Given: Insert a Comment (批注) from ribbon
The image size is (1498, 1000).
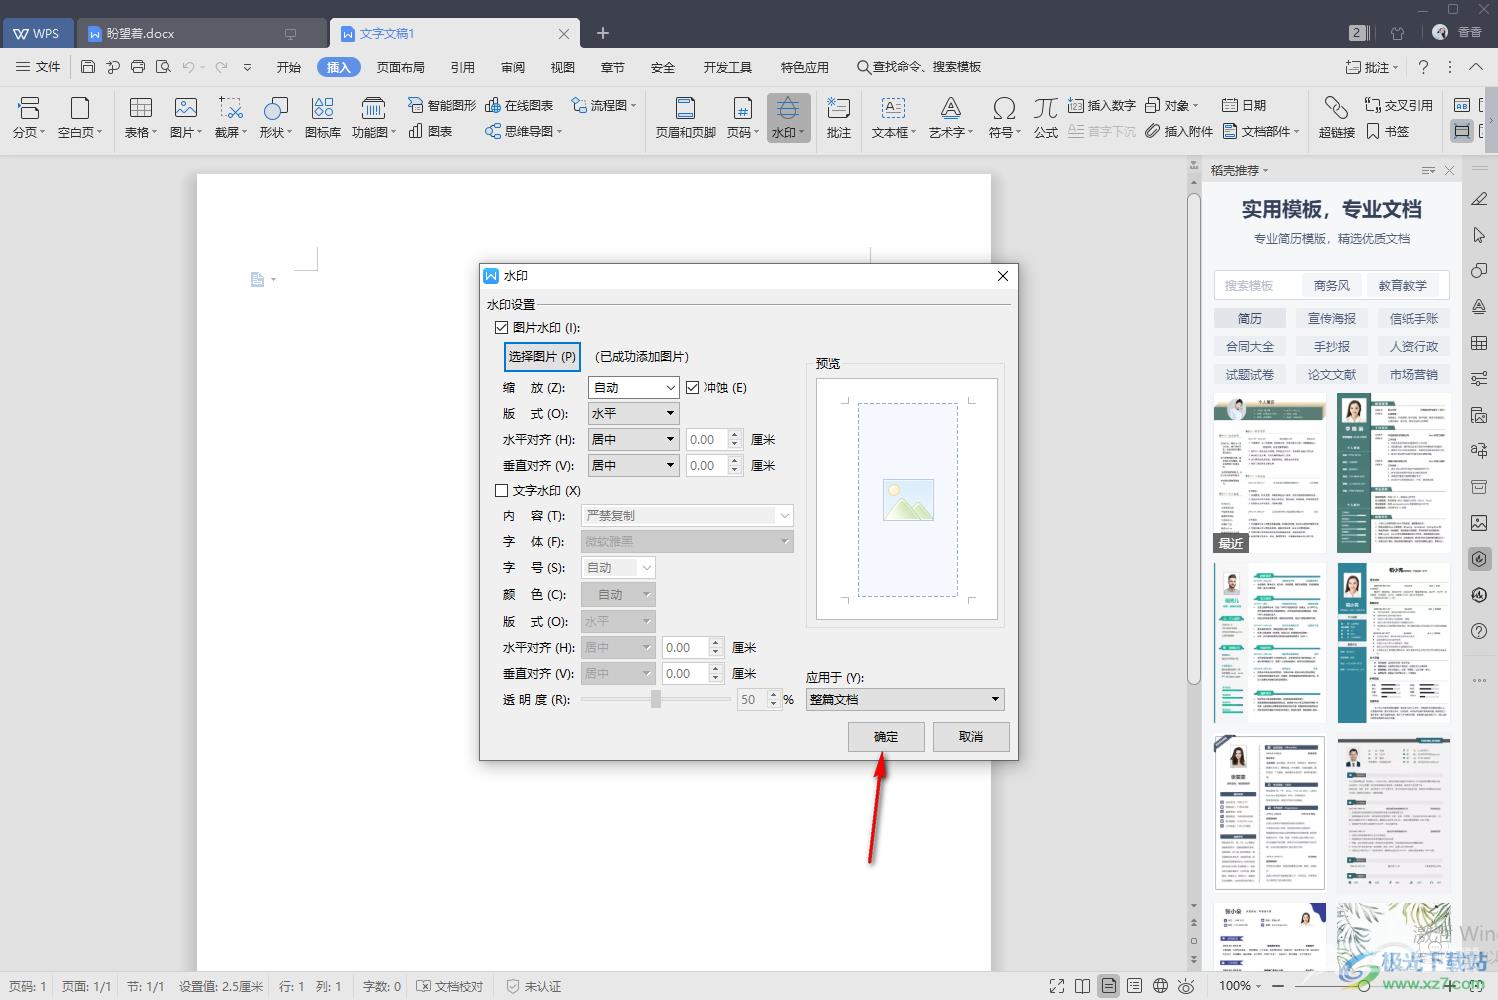Looking at the screenshot, I should click(x=839, y=117).
